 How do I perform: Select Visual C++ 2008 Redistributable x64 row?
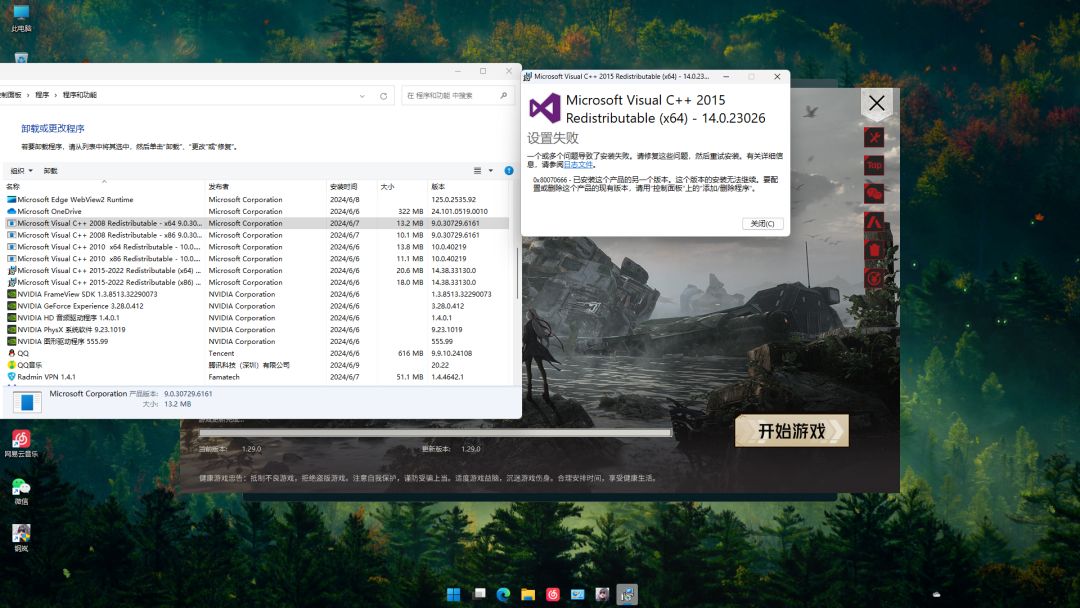point(257,223)
